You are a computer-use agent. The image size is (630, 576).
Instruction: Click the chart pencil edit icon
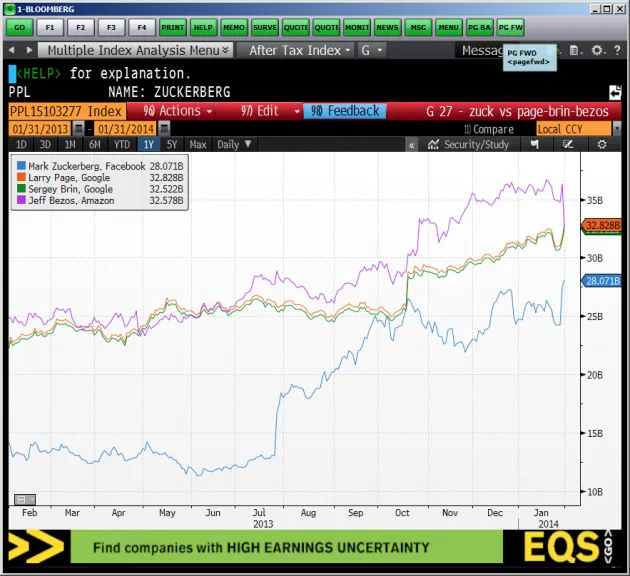point(568,145)
